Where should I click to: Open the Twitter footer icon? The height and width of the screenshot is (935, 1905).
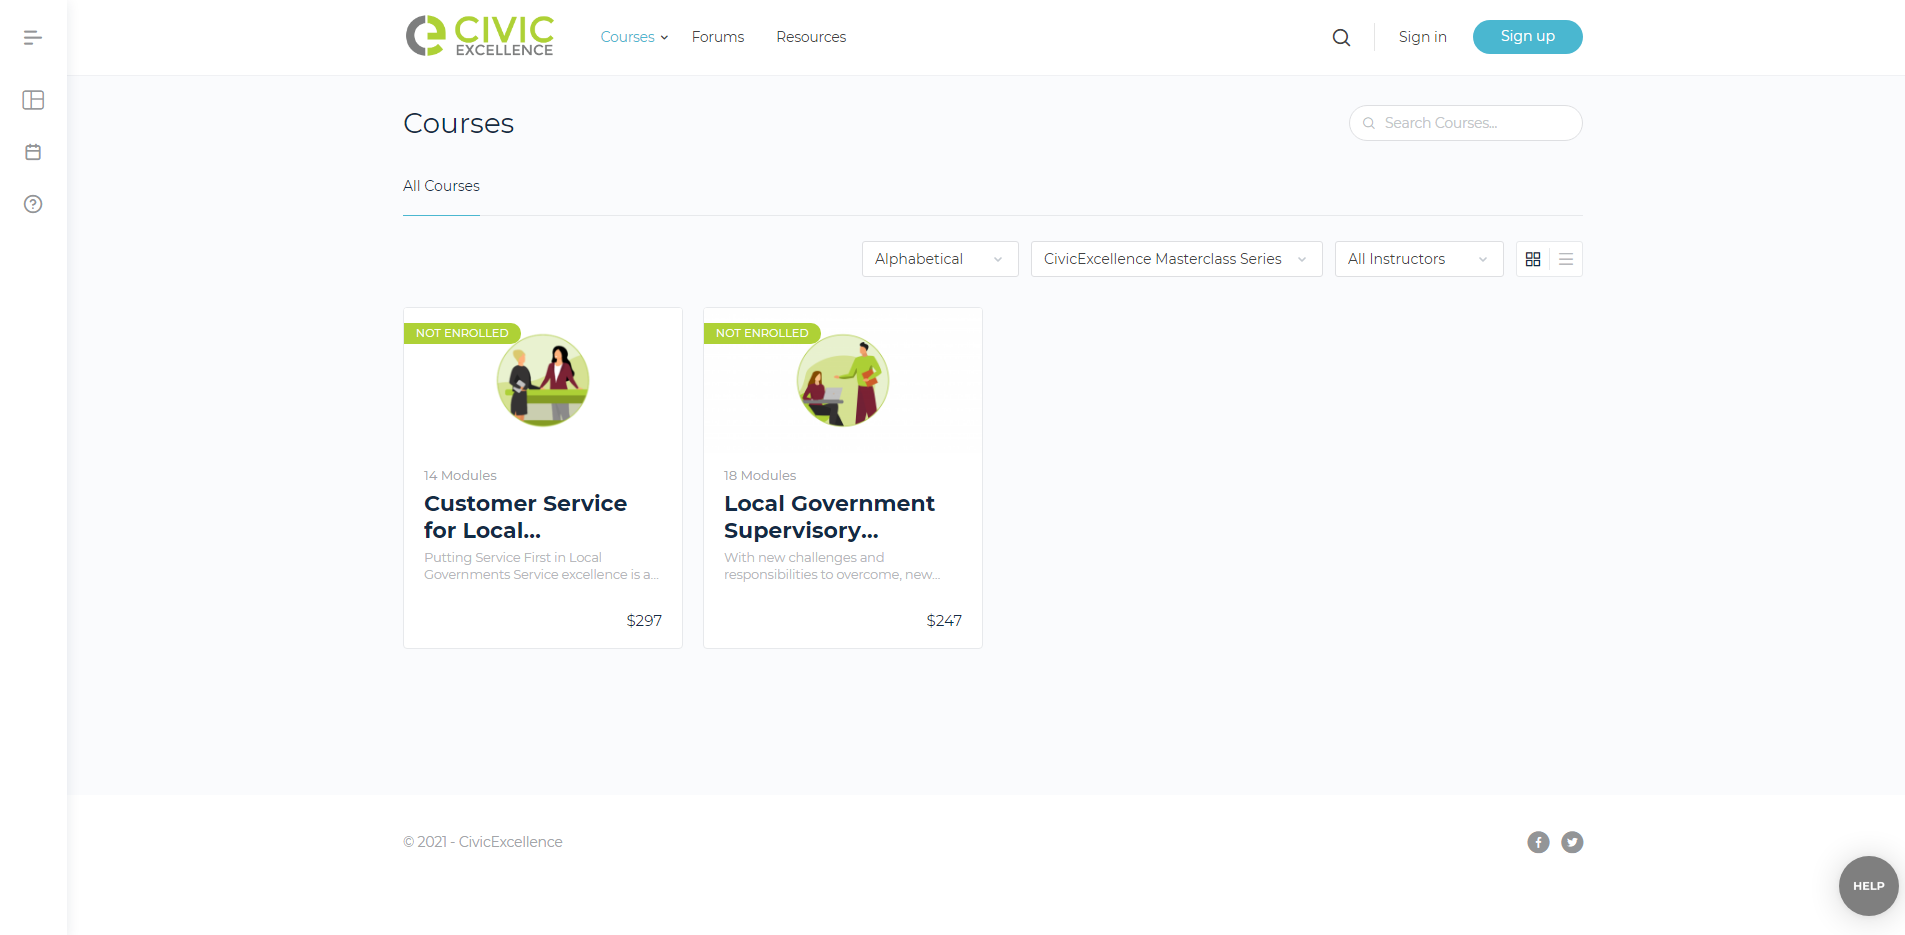pyautogui.click(x=1572, y=842)
